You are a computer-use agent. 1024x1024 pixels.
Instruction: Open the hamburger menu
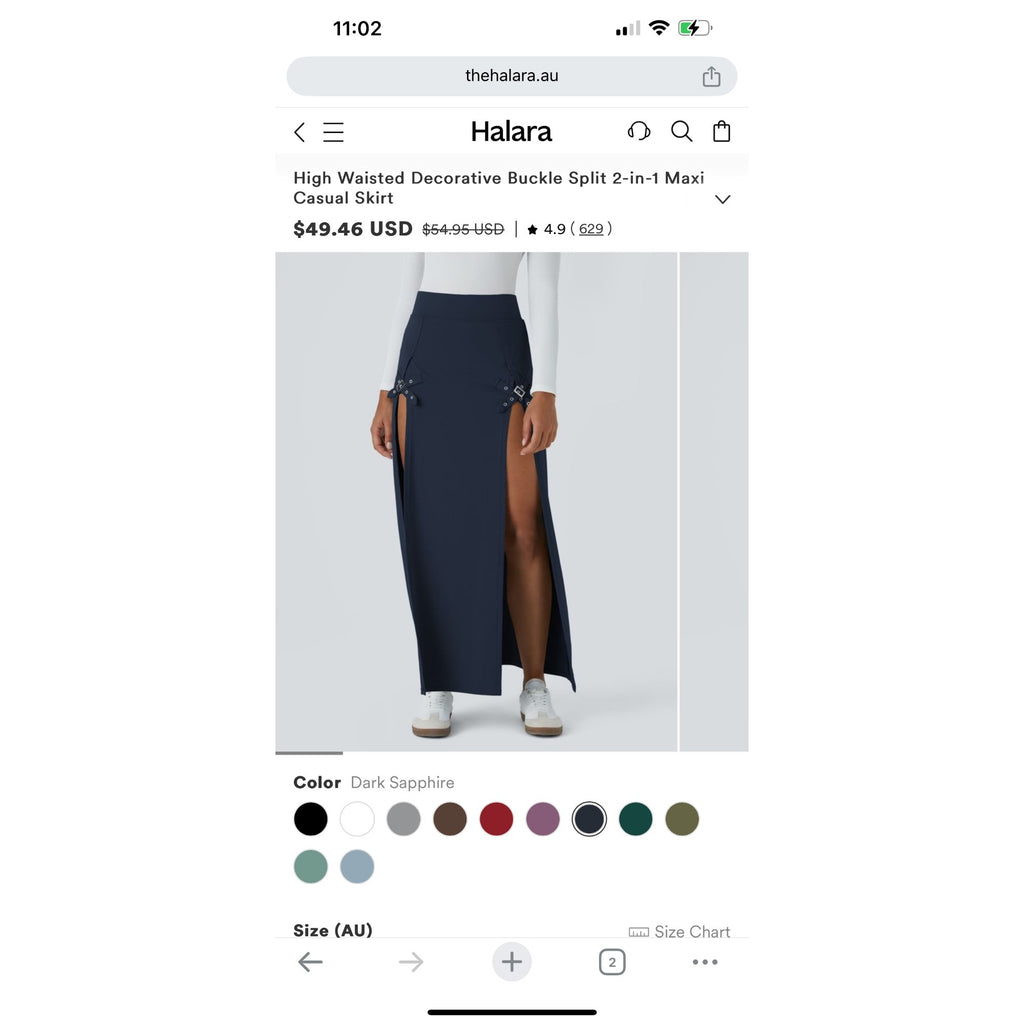(x=333, y=132)
